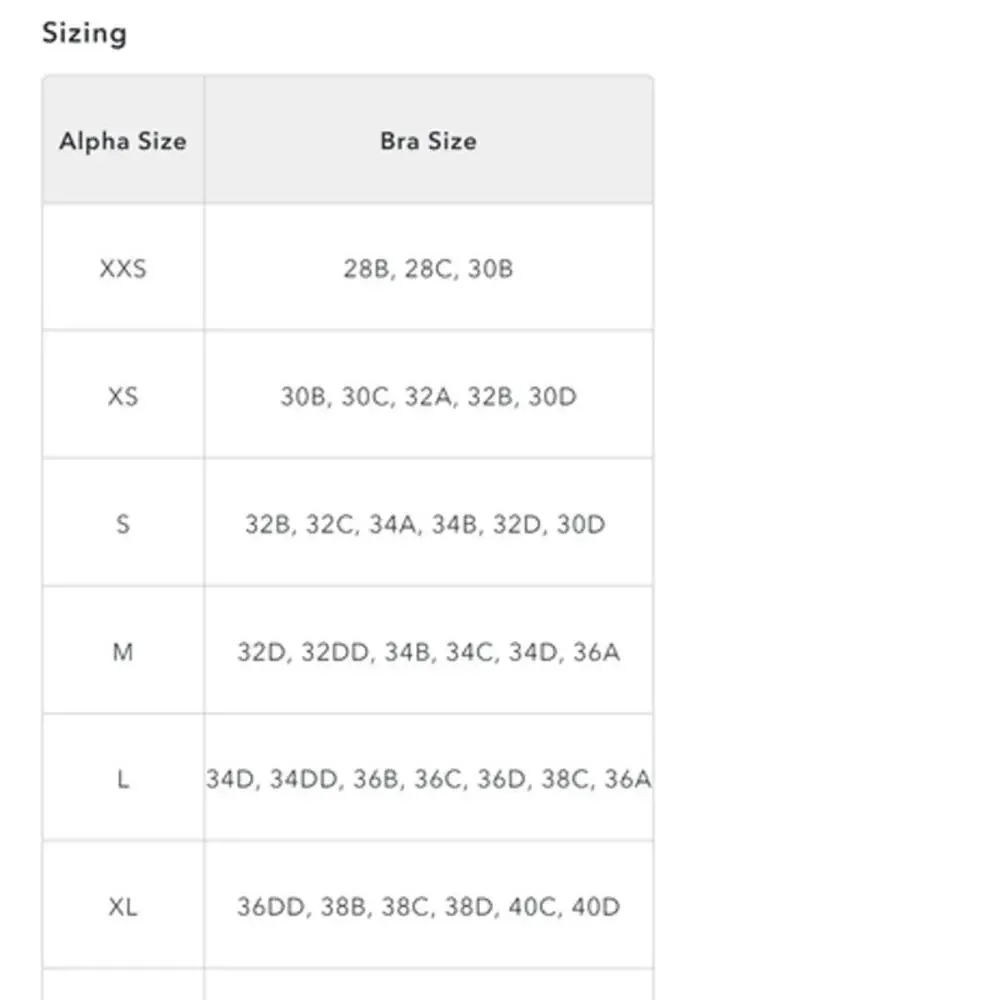Select the Alpha Size column header
Screen dimensions: 1000x1000
(x=123, y=140)
